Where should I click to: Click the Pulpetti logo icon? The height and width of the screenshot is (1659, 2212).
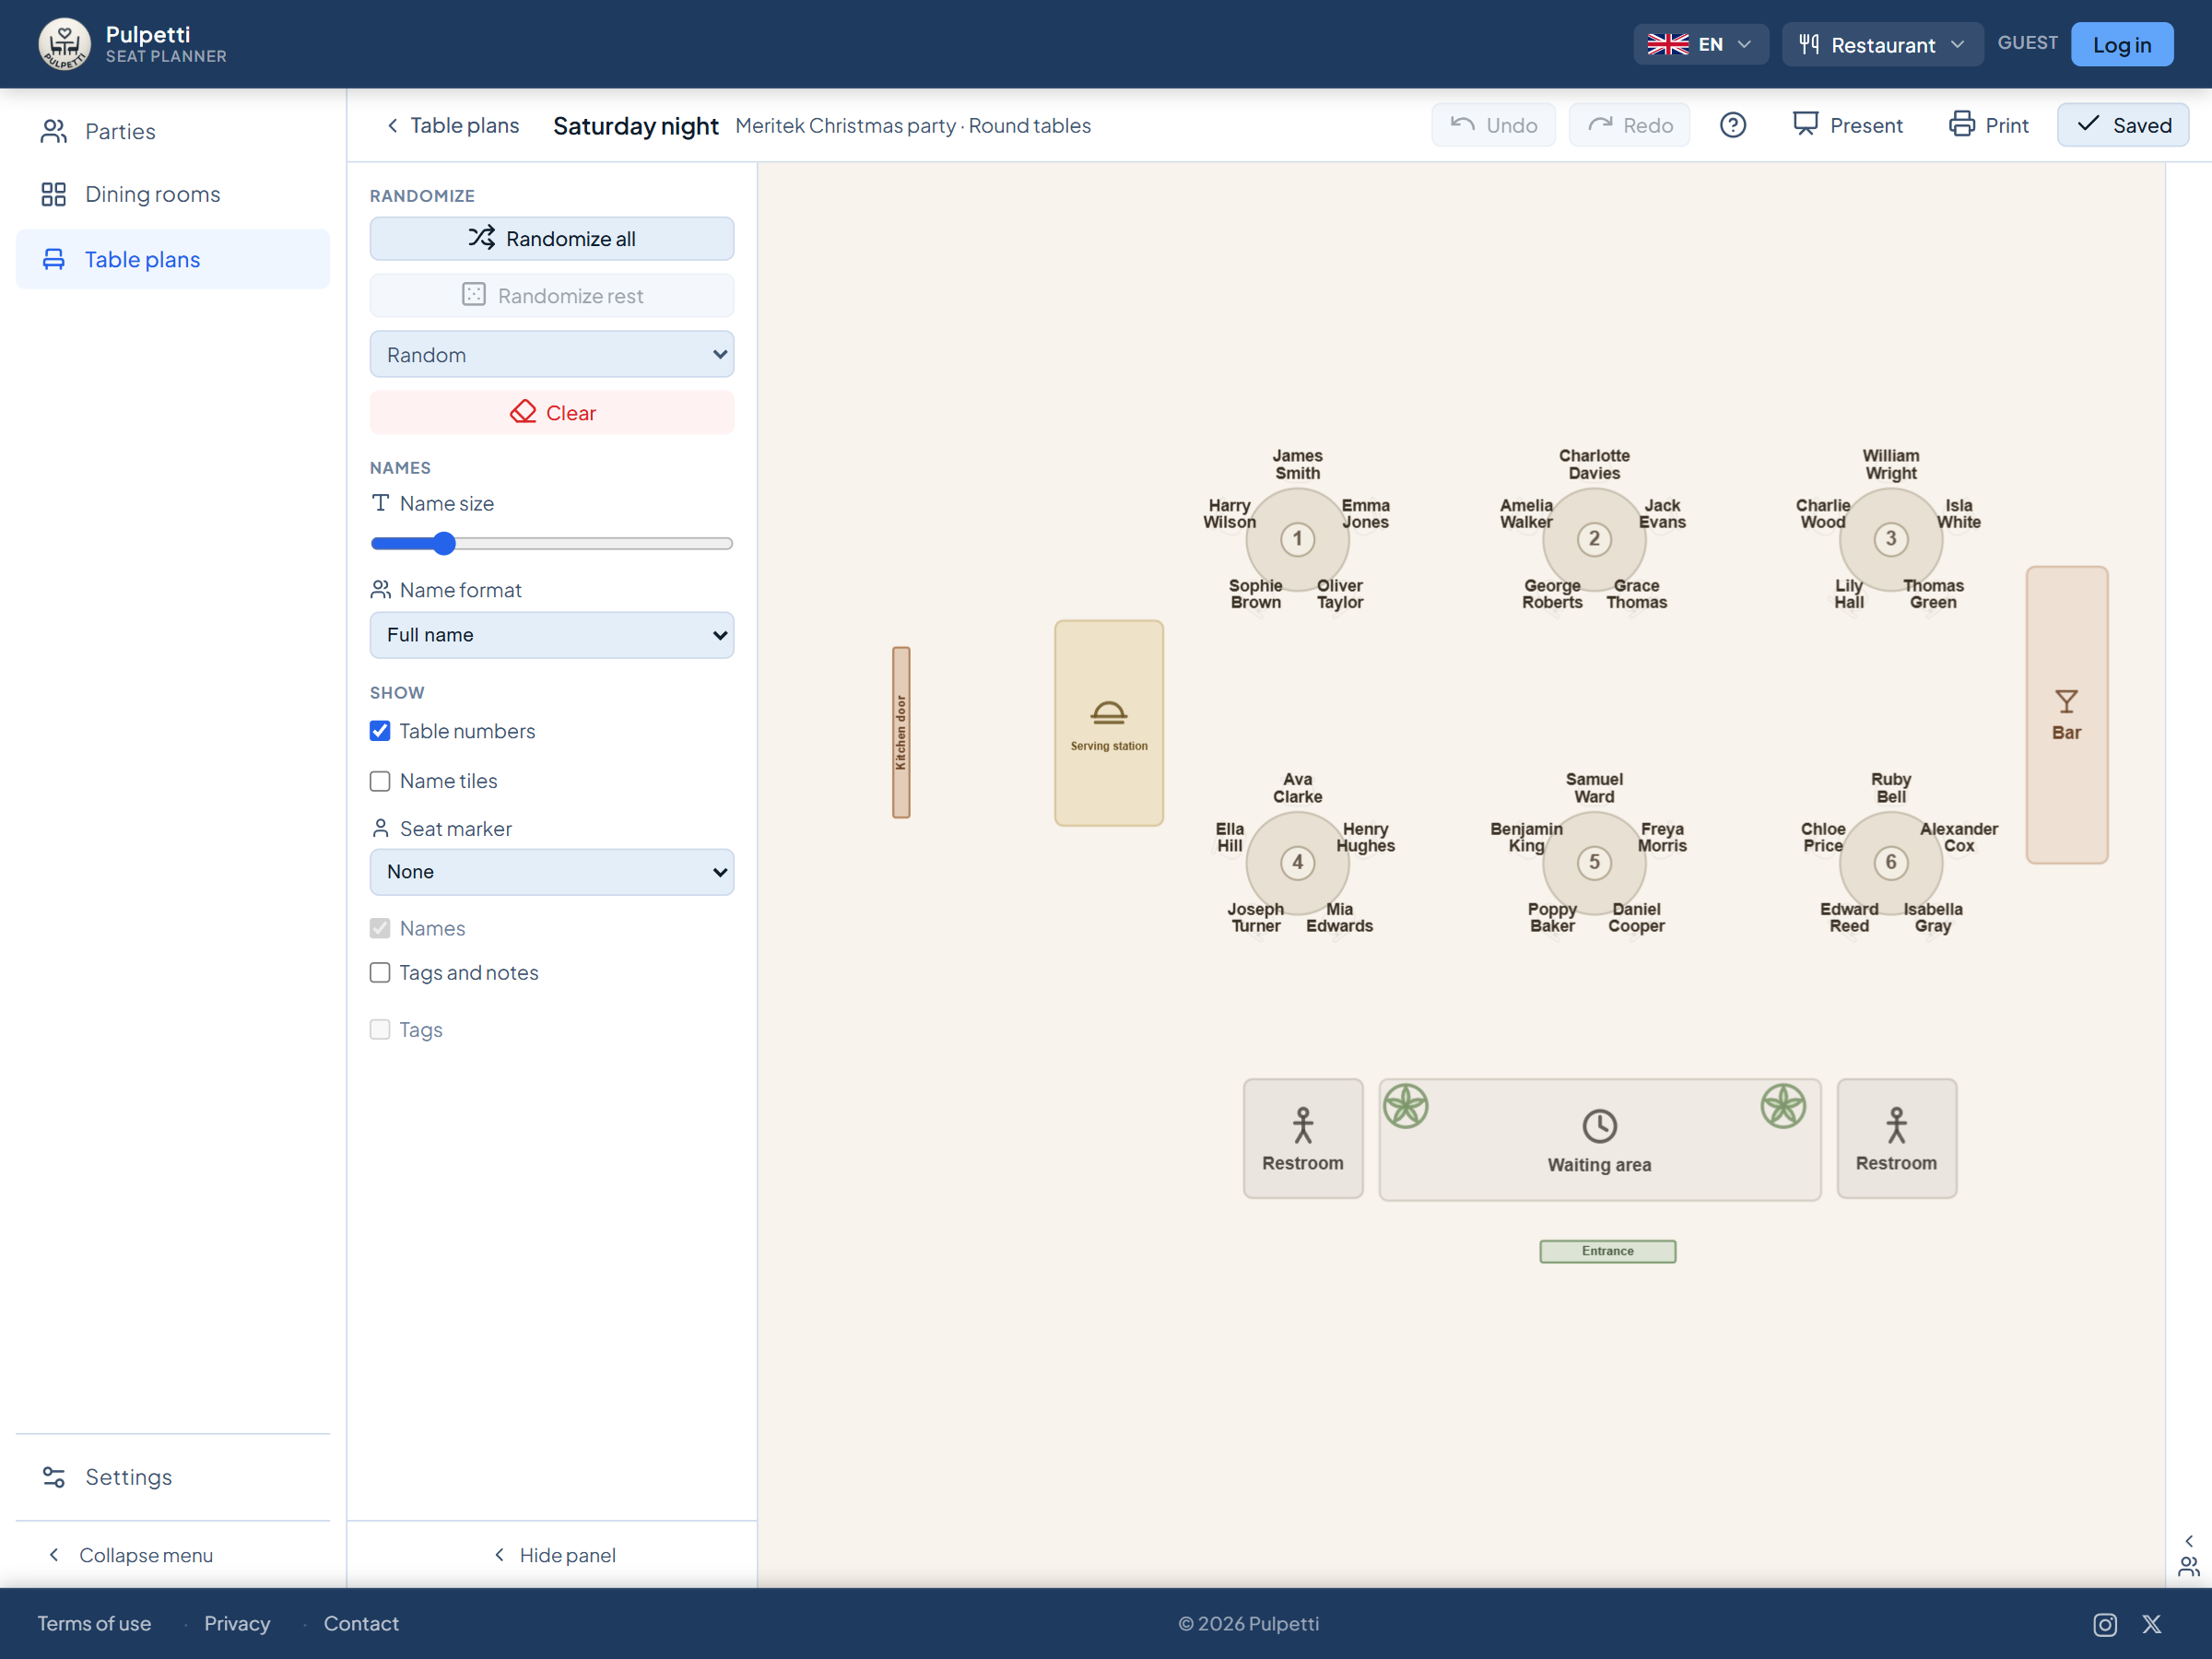coord(64,44)
